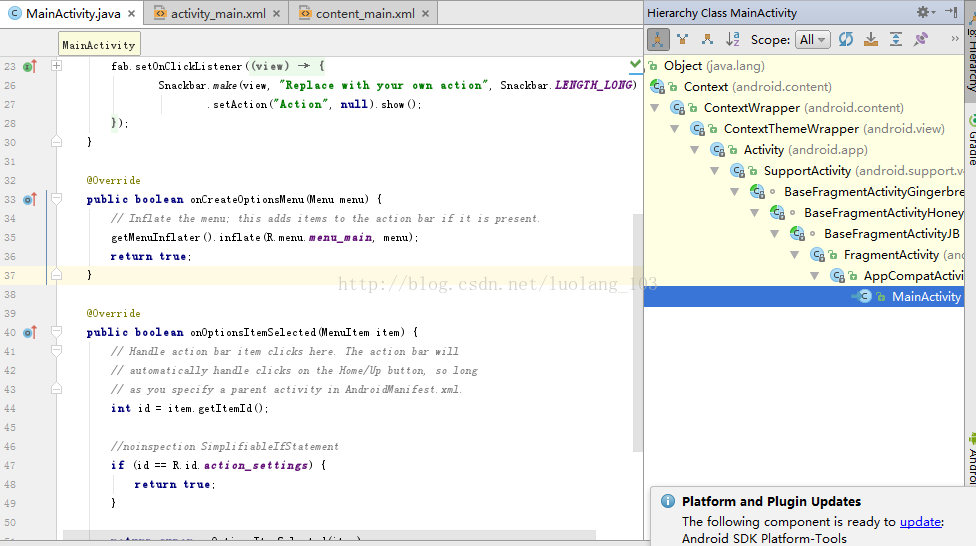Select MainActivity row in hierarchy tree
The width and height of the screenshot is (976, 546).
(x=804, y=296)
